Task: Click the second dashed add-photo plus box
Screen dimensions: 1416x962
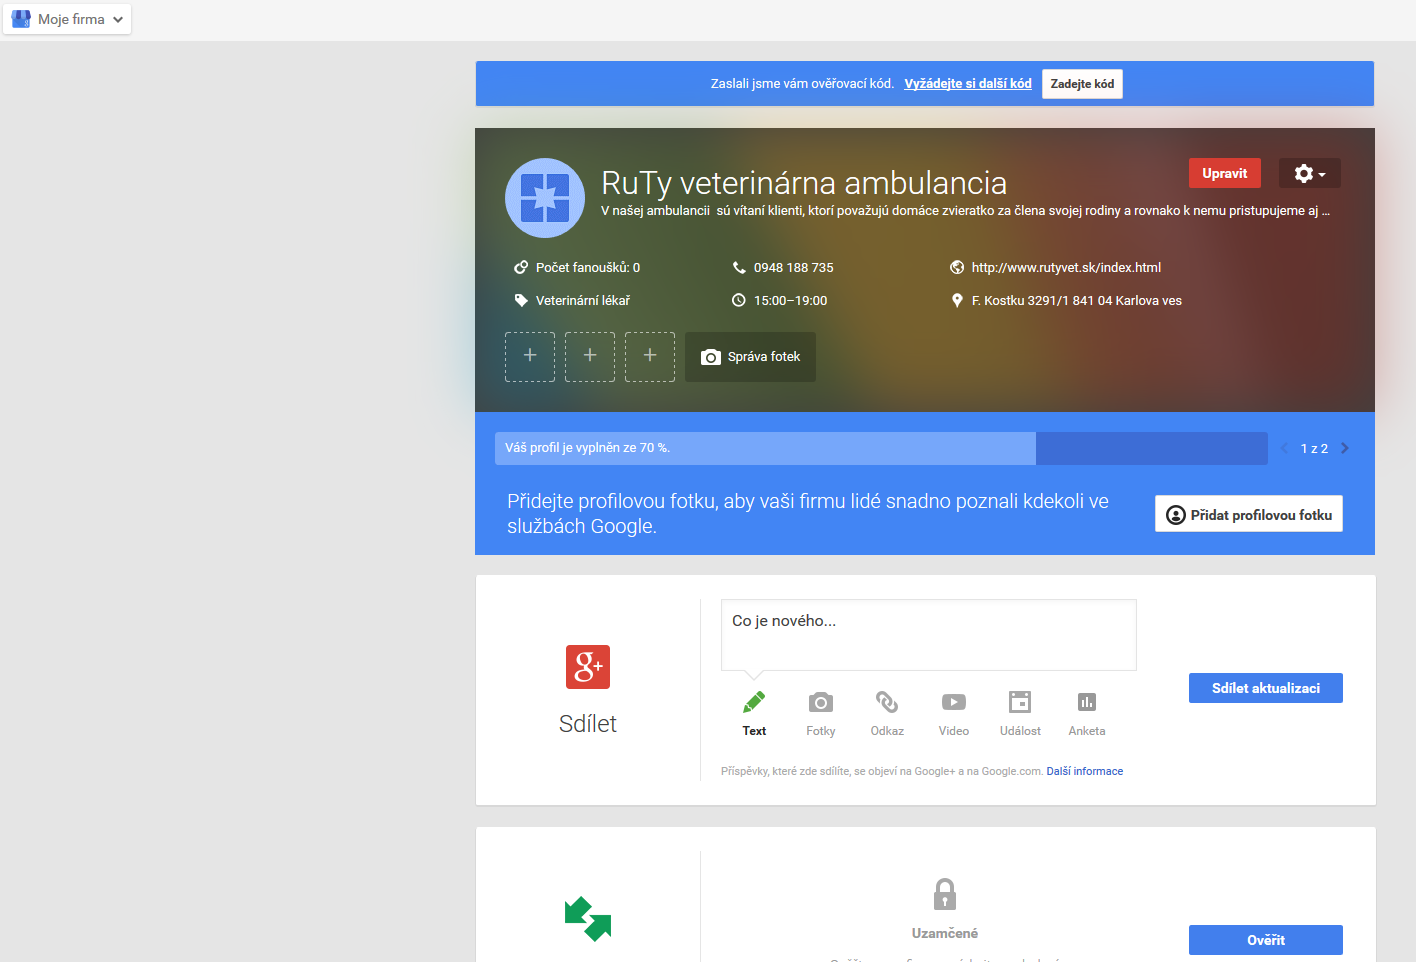Action: tap(590, 357)
